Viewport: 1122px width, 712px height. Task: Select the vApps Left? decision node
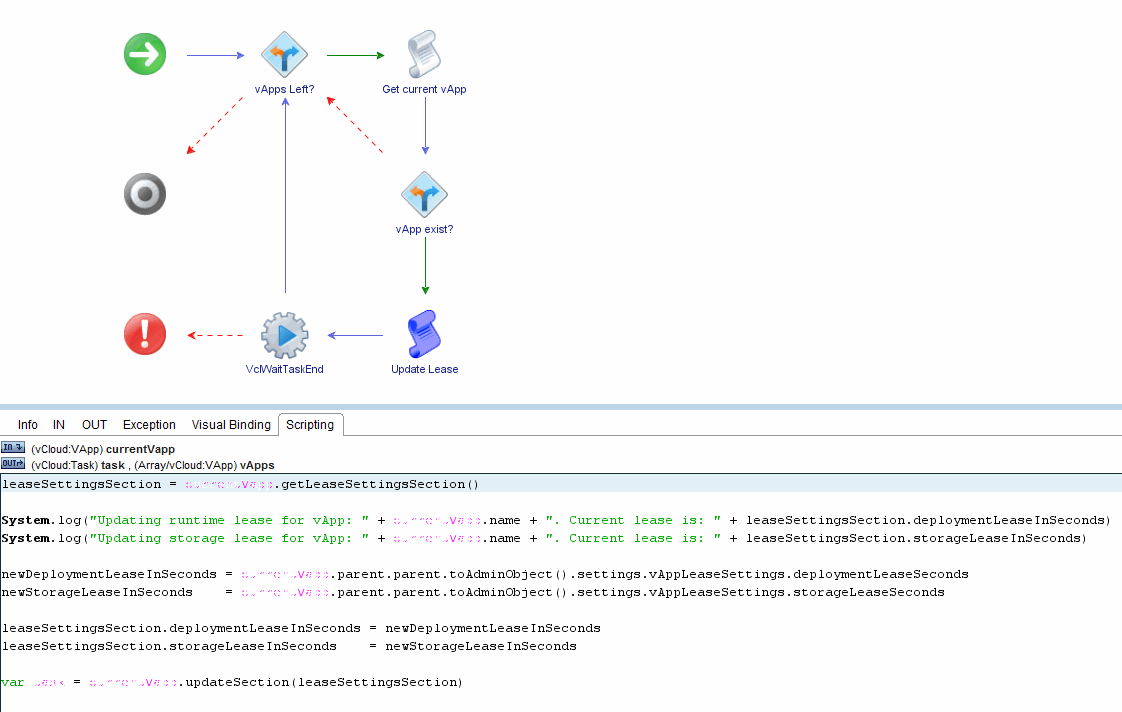[x=284, y=55]
